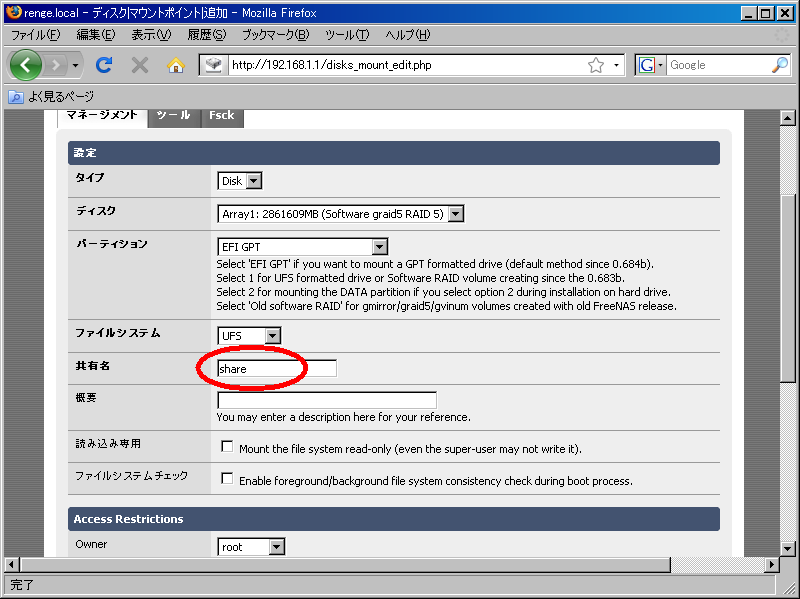Reload the page with the refresh icon

[x=104, y=65]
